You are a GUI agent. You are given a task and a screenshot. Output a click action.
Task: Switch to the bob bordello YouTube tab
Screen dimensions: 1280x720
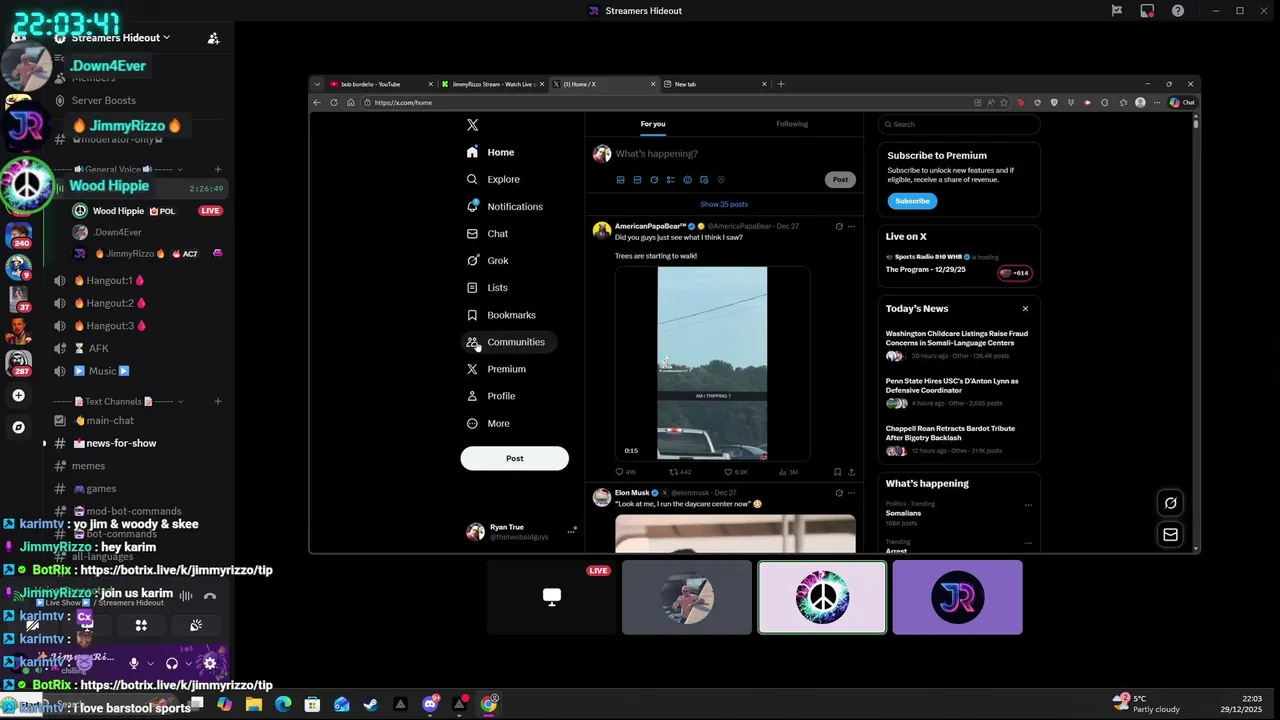(x=382, y=84)
